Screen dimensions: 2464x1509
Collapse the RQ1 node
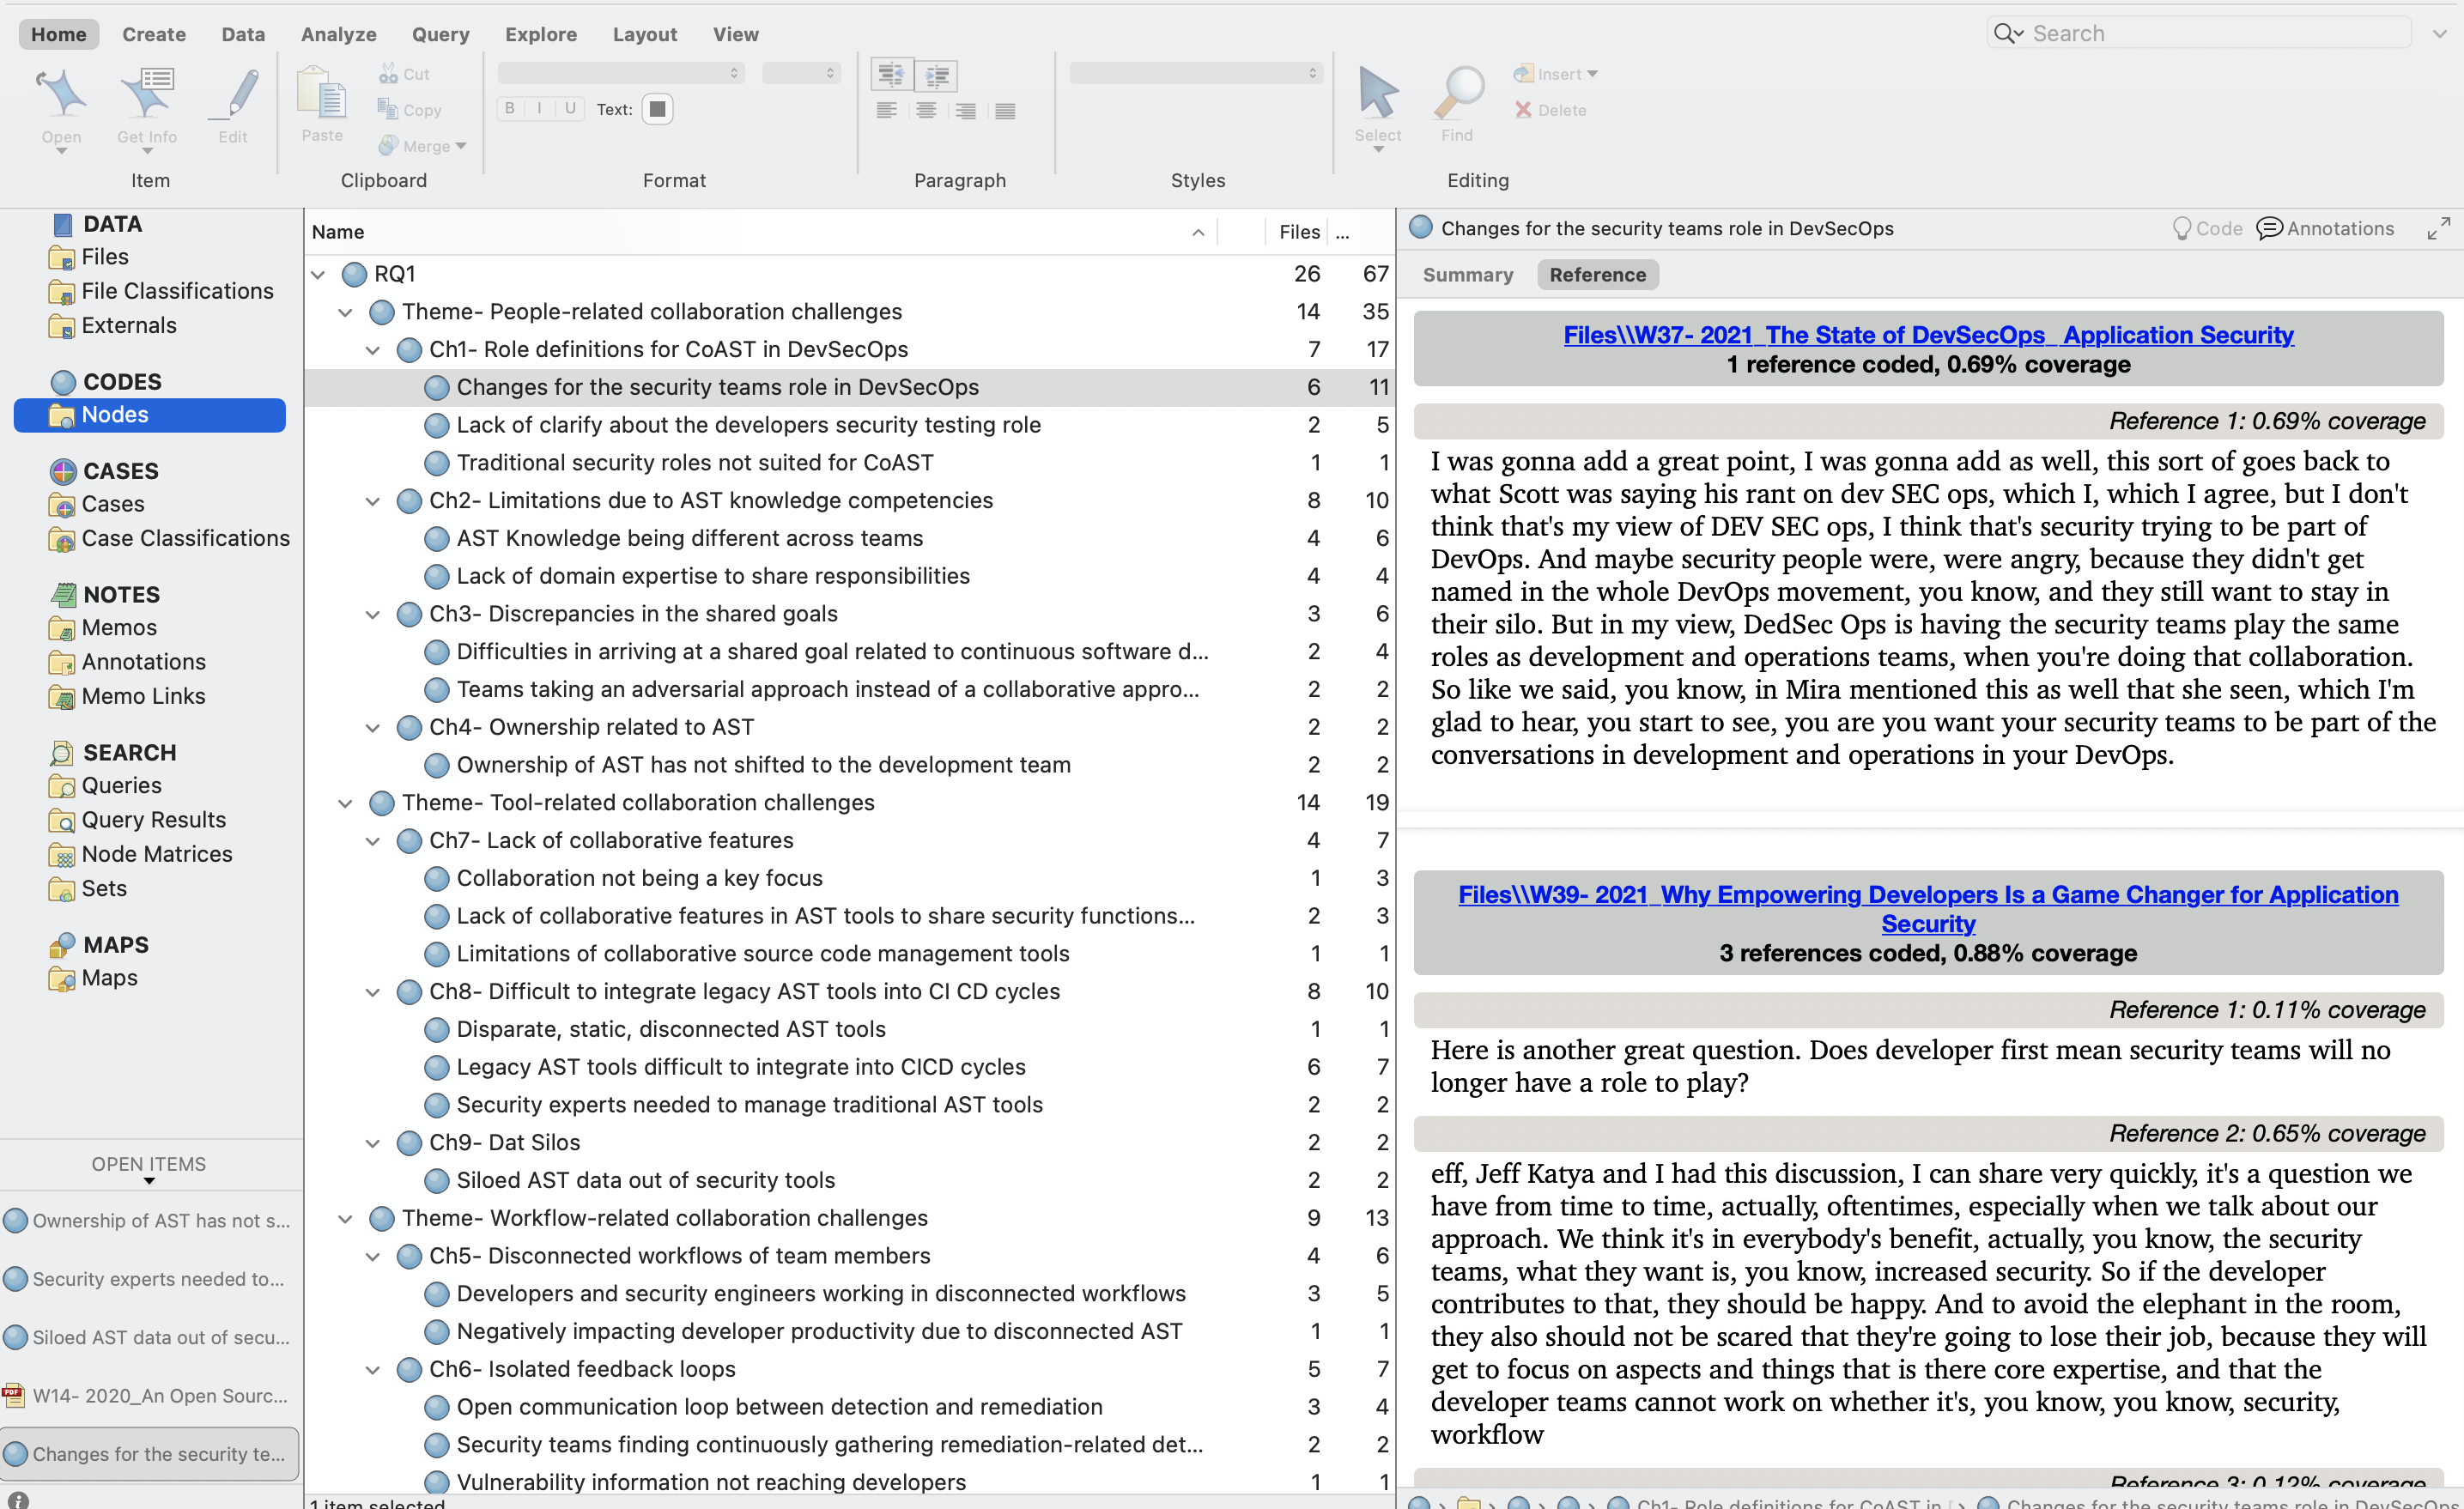click(318, 274)
